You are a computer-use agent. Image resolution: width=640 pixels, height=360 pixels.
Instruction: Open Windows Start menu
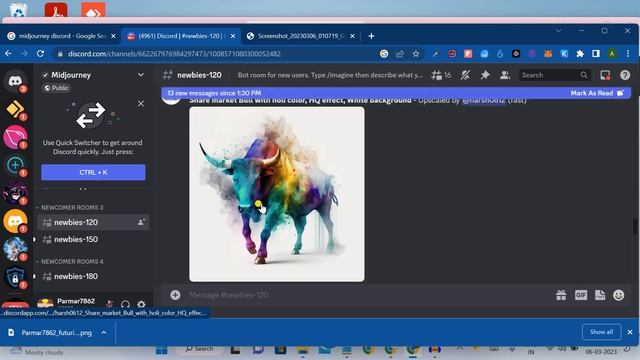(x=162, y=350)
